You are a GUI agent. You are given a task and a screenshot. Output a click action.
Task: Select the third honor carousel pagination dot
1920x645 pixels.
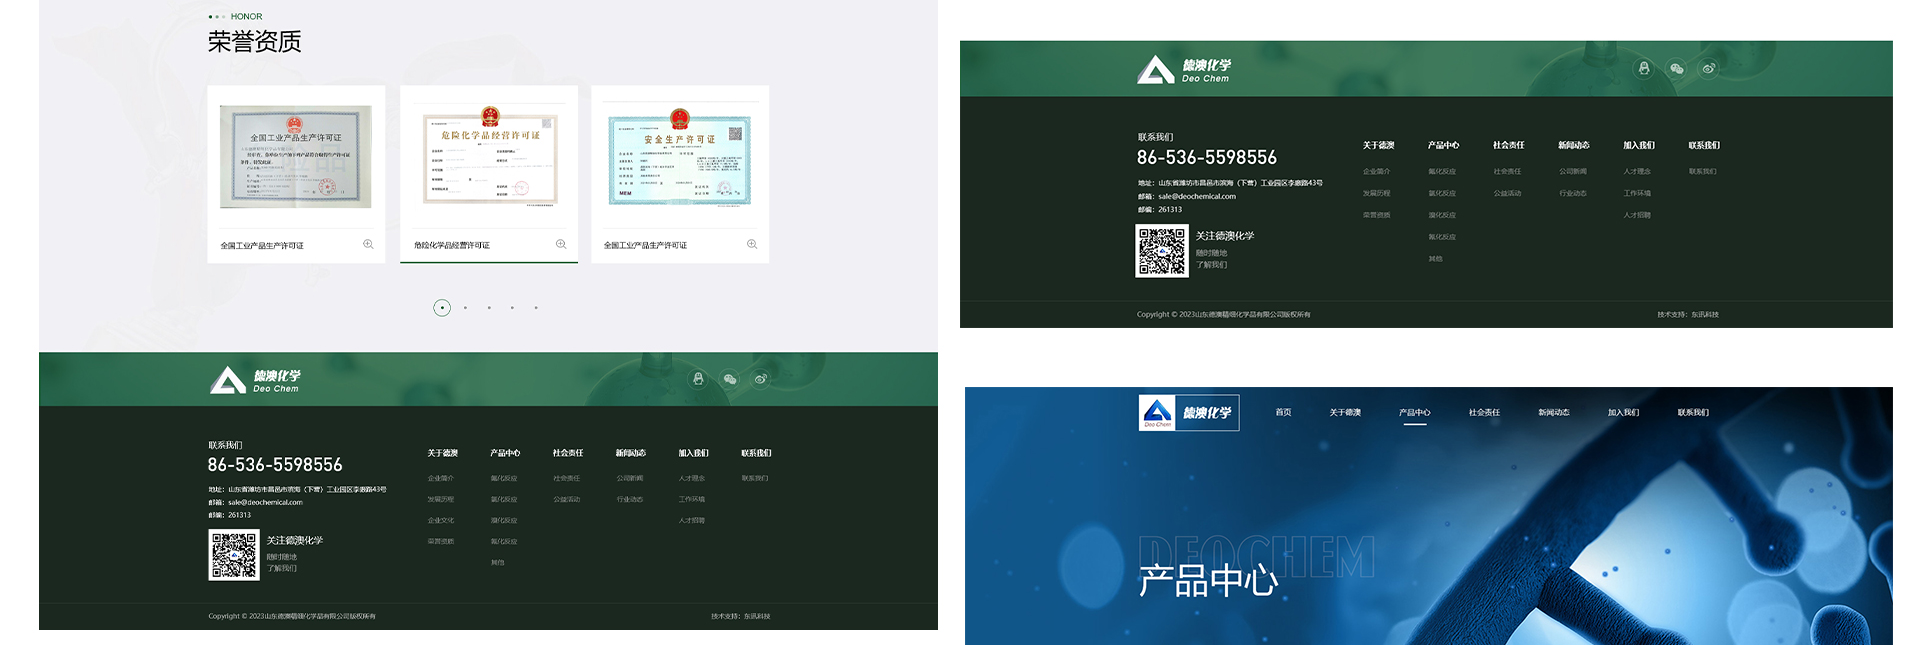[489, 308]
